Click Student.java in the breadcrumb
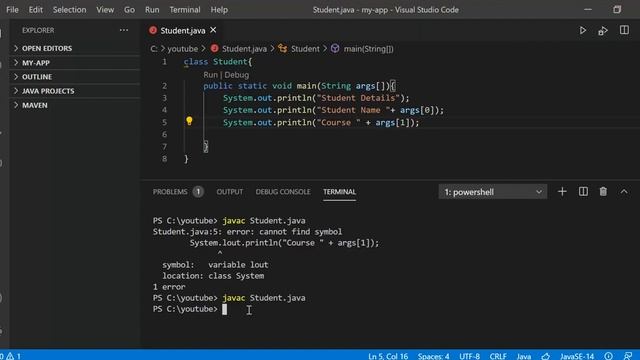Screen dimensions: 640x360 click(244, 49)
